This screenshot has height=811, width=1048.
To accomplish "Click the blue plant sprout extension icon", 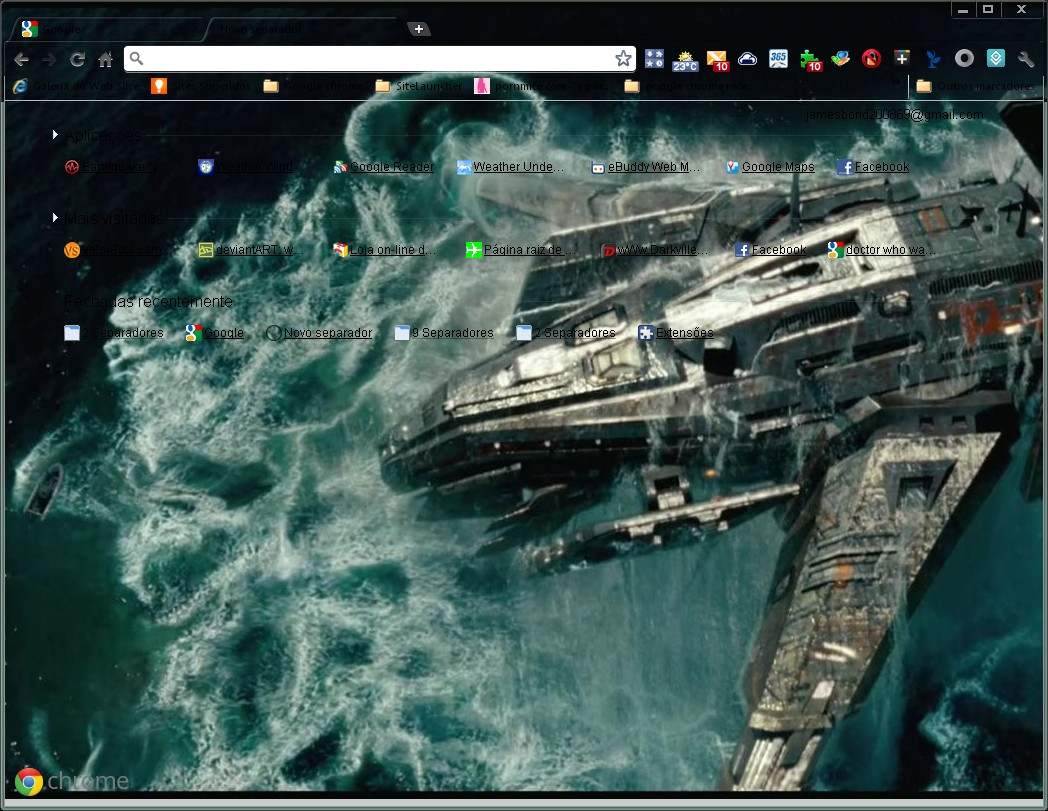I will point(933,59).
